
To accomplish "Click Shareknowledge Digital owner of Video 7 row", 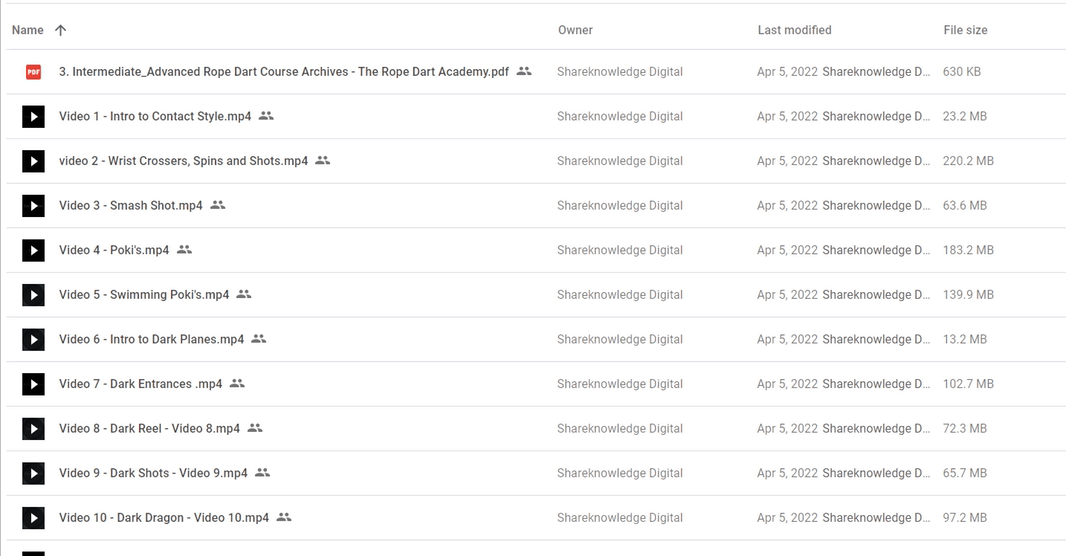I will [619, 384].
